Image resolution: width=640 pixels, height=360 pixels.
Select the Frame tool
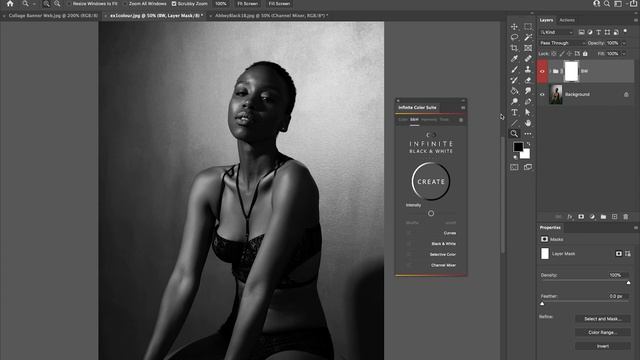pos(528,48)
